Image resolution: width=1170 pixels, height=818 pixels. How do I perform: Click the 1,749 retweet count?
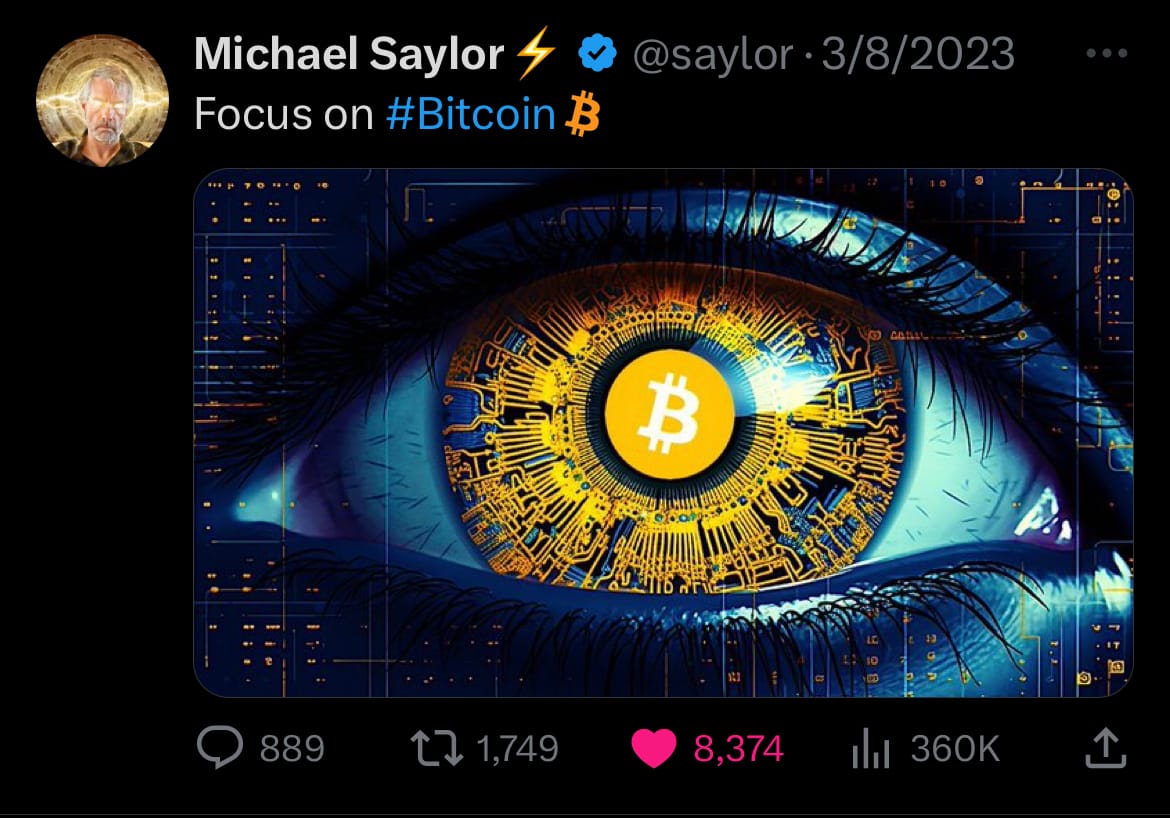517,749
